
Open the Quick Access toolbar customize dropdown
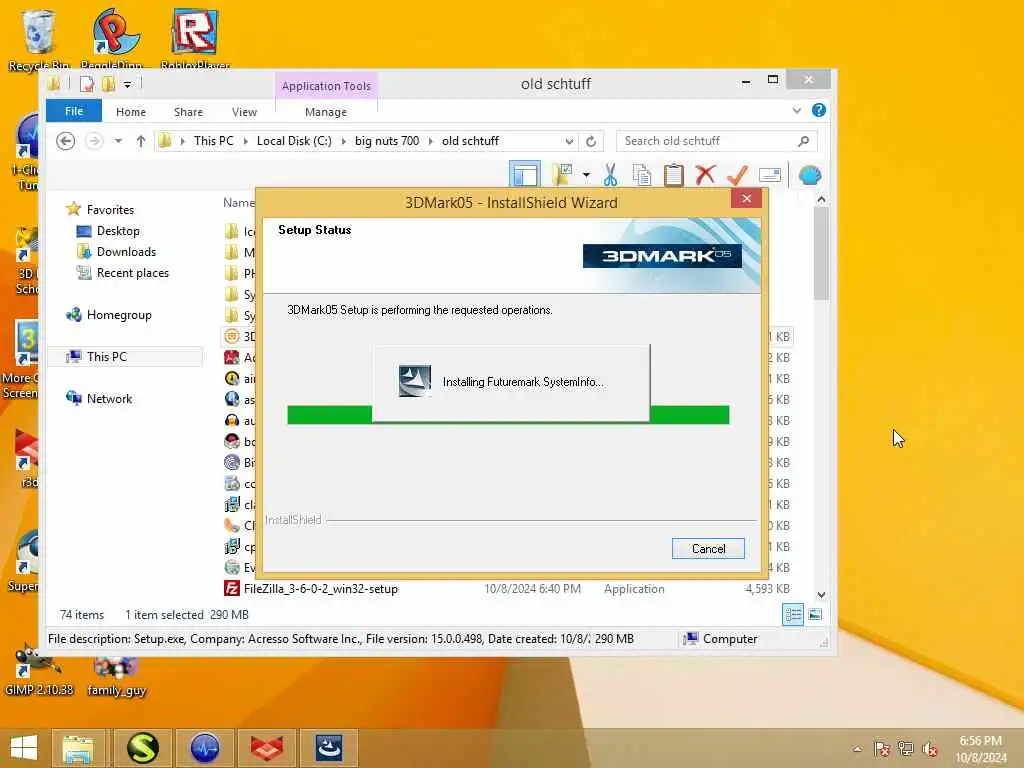pos(127,84)
